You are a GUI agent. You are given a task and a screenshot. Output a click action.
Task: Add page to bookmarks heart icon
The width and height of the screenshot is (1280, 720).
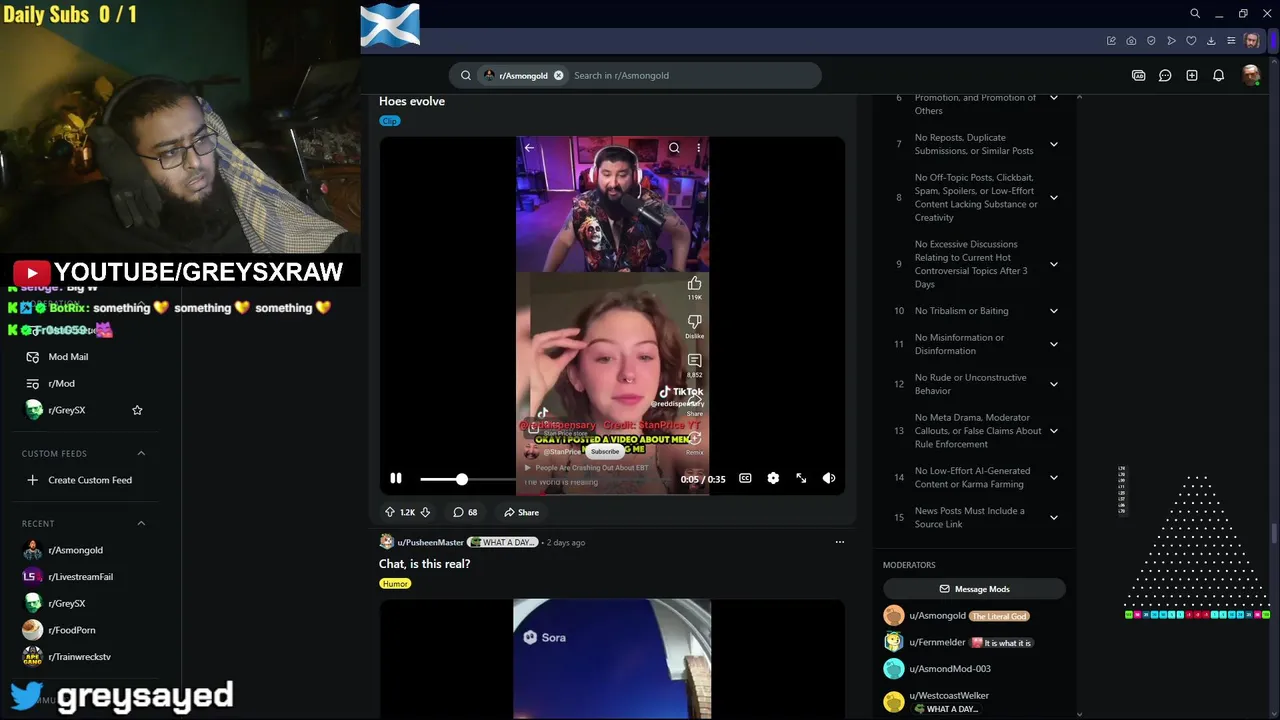click(1191, 41)
